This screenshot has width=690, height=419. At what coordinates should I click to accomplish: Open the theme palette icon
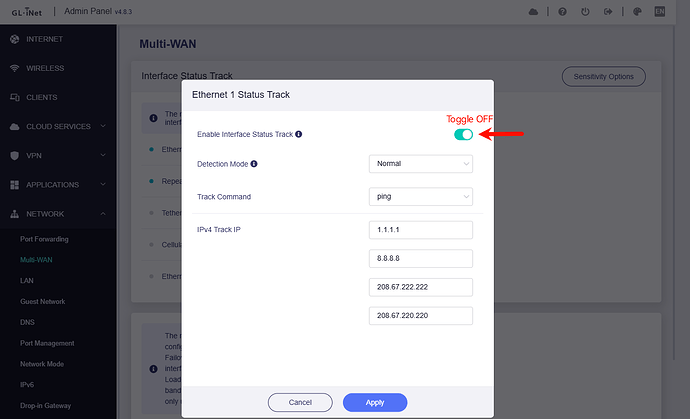[x=635, y=12]
